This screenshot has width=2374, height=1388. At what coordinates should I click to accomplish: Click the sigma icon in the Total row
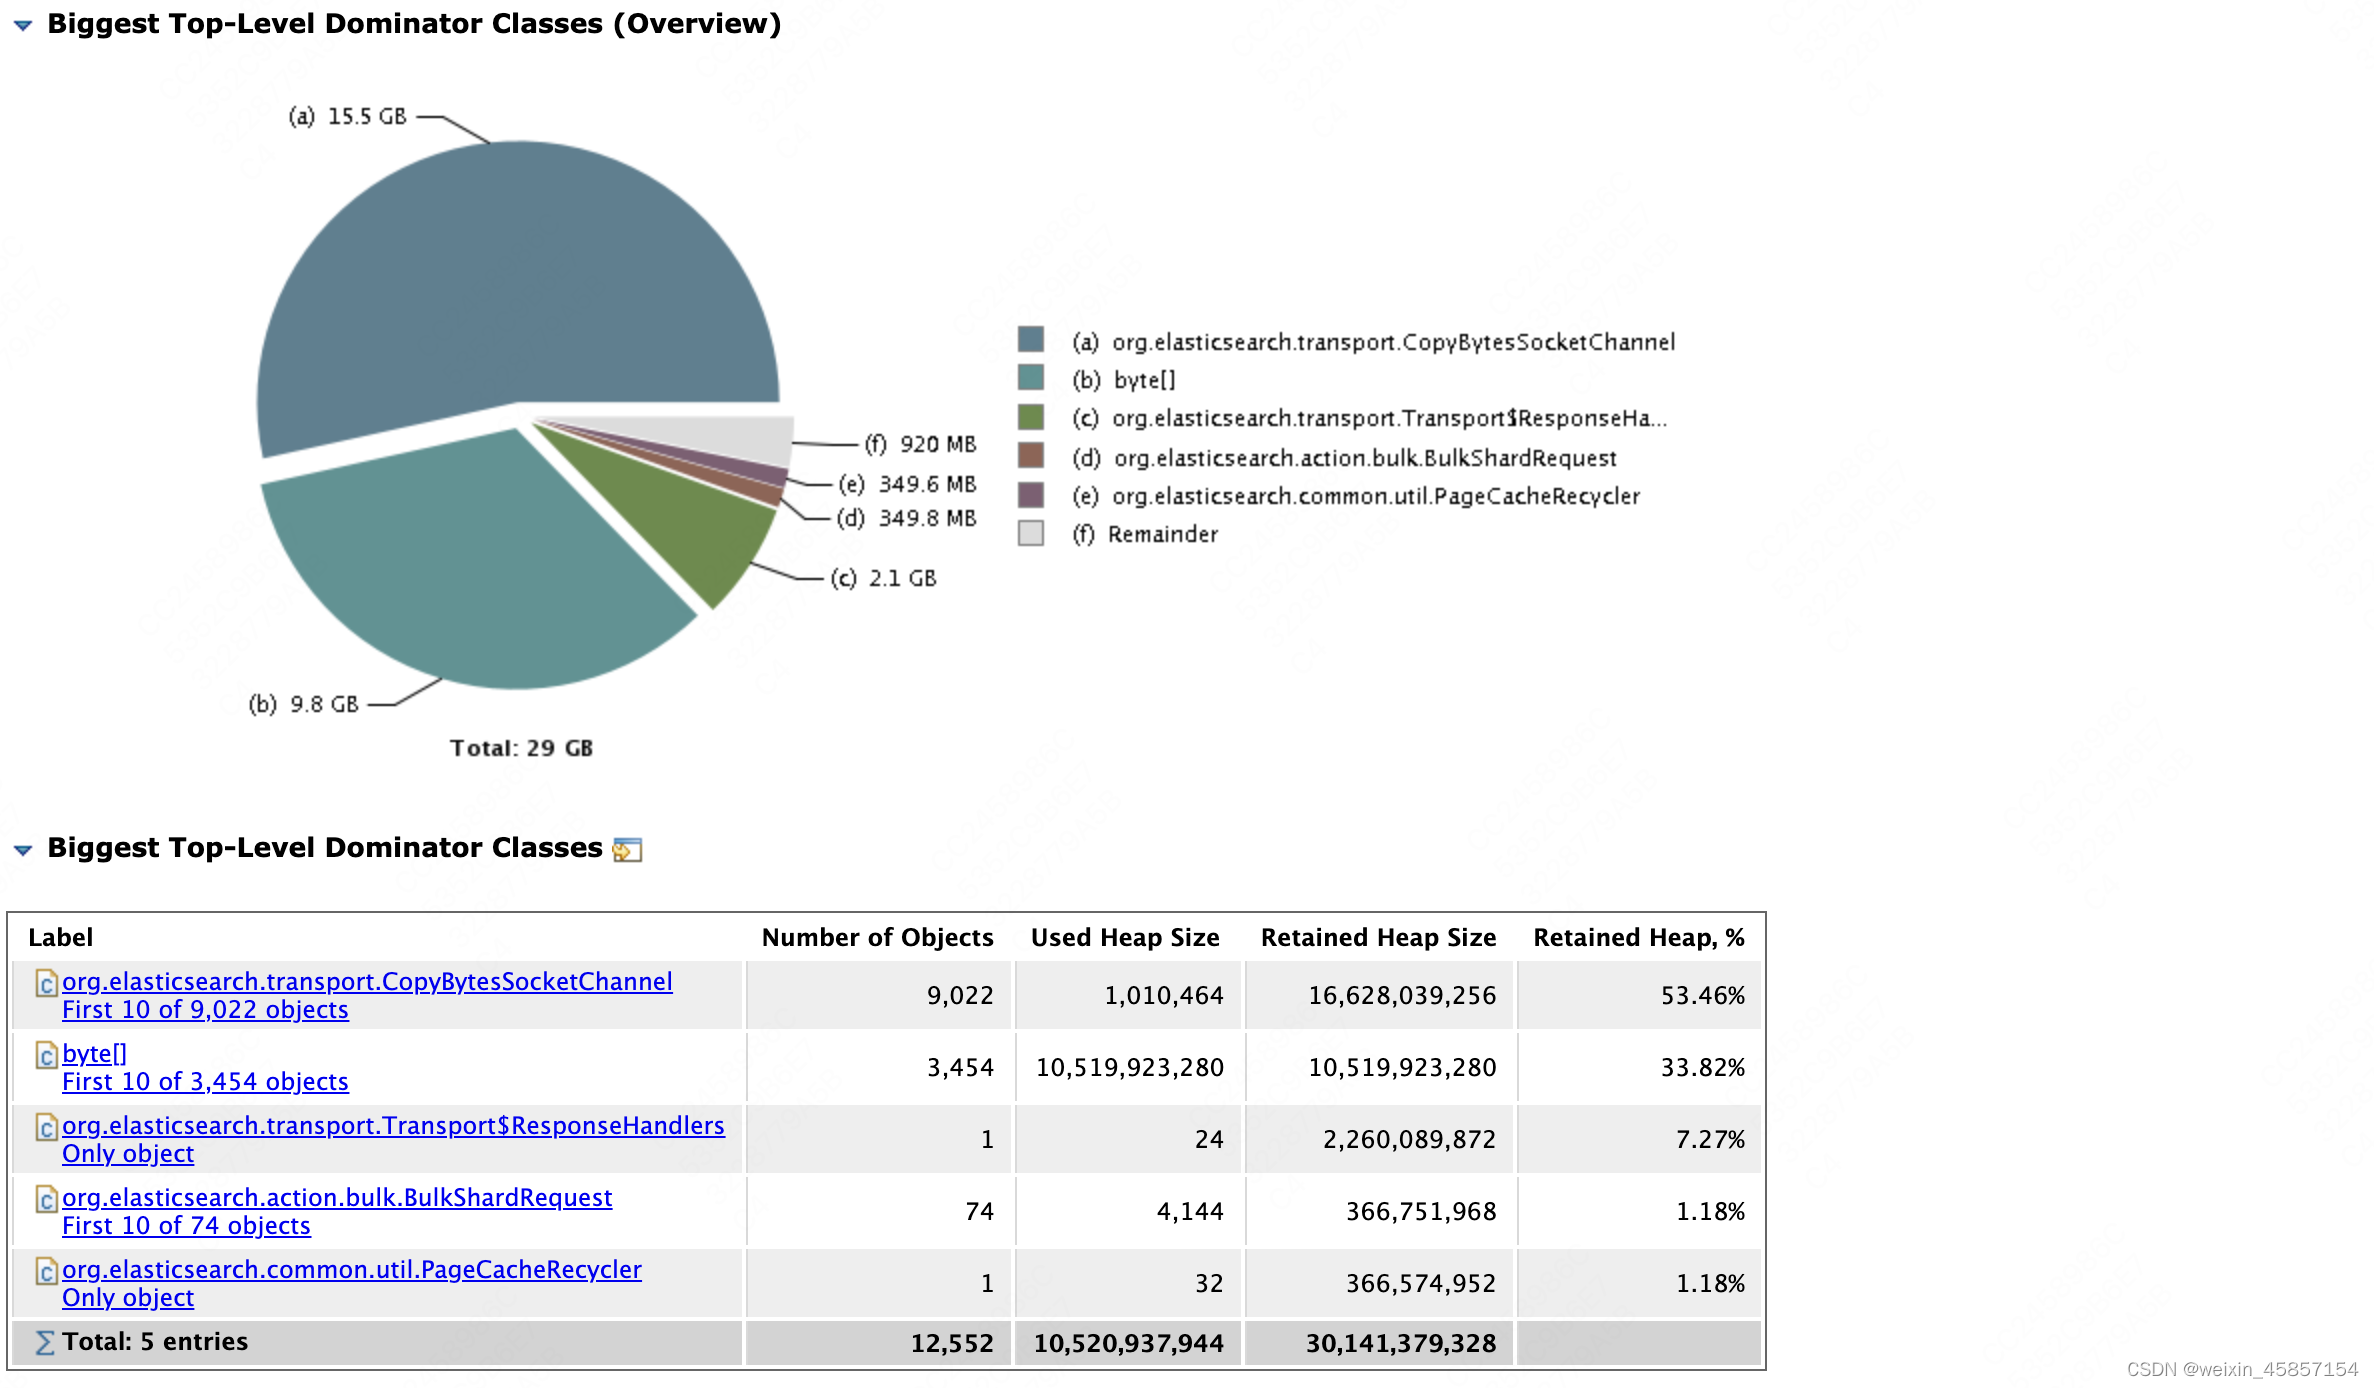point(44,1342)
